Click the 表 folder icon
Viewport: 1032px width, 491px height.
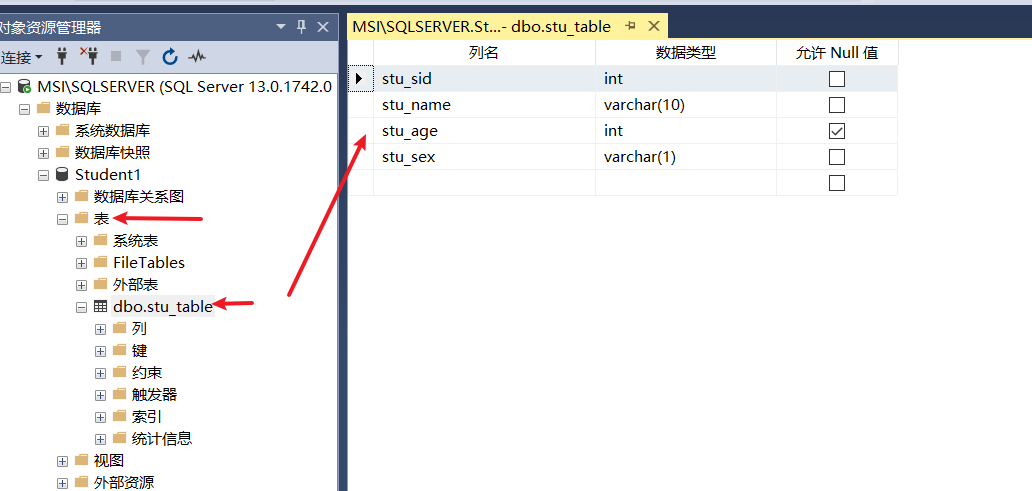[x=81, y=218]
